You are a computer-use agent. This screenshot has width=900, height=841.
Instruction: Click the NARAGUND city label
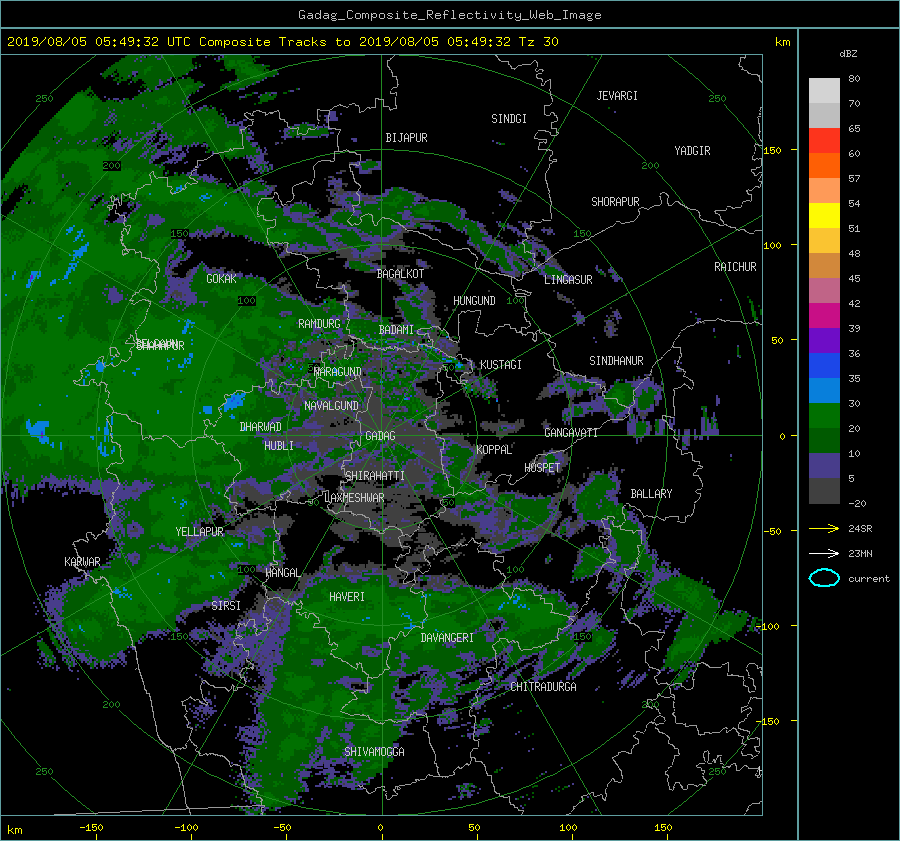[x=338, y=372]
